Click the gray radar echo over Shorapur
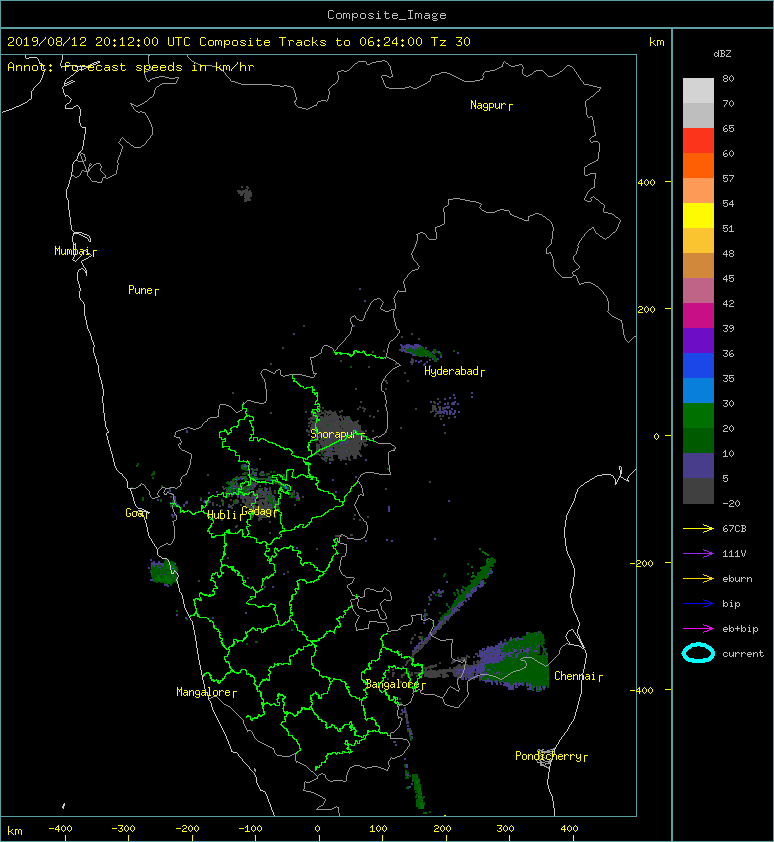The width and height of the screenshot is (774, 842). (x=337, y=434)
